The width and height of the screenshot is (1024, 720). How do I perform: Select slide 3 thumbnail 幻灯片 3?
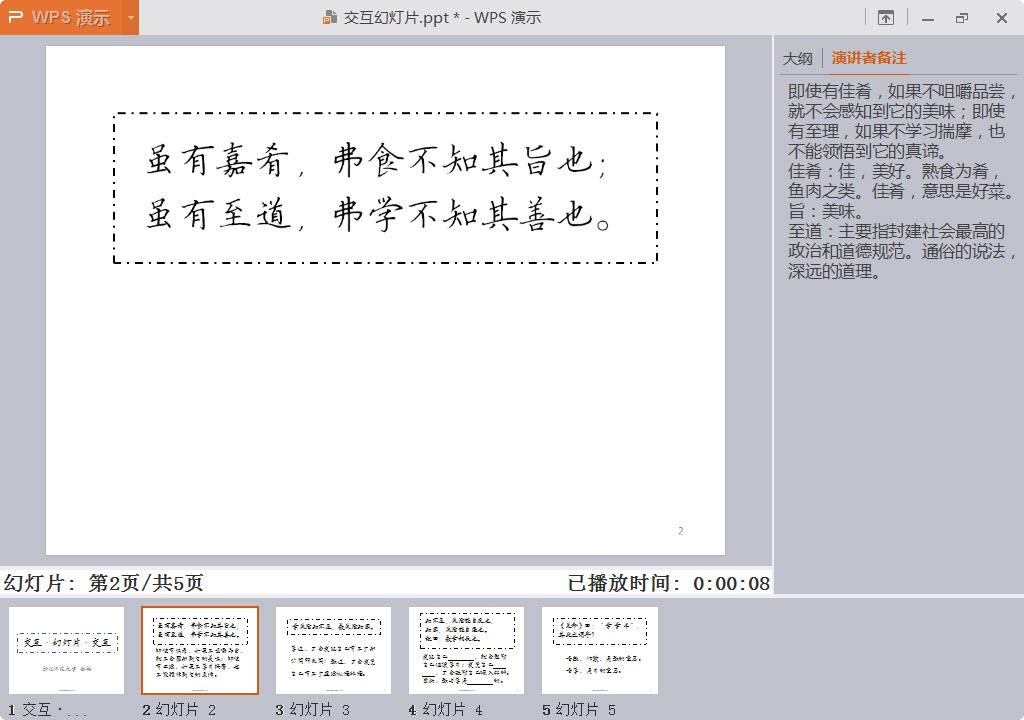point(333,650)
